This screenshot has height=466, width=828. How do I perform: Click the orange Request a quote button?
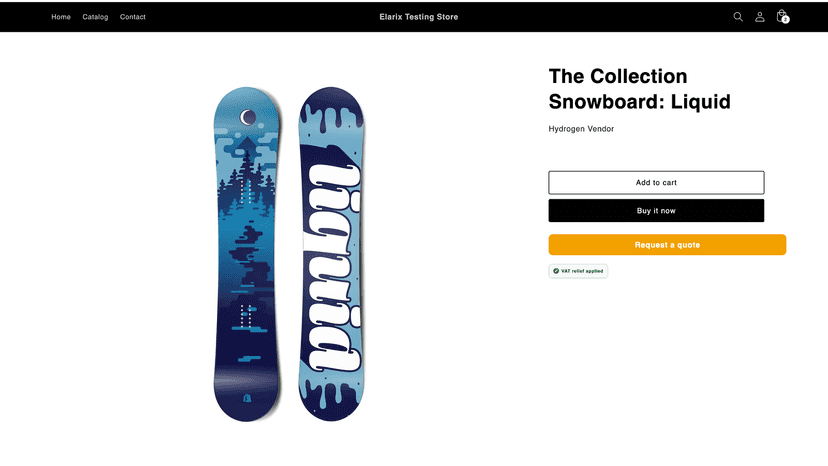tap(667, 245)
